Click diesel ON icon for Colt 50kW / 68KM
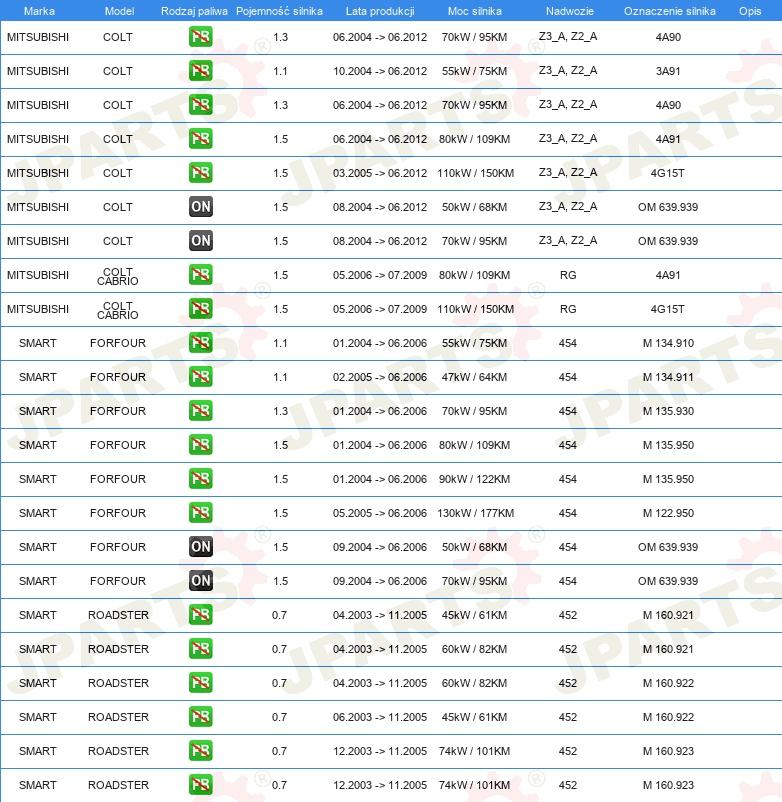 [200, 207]
